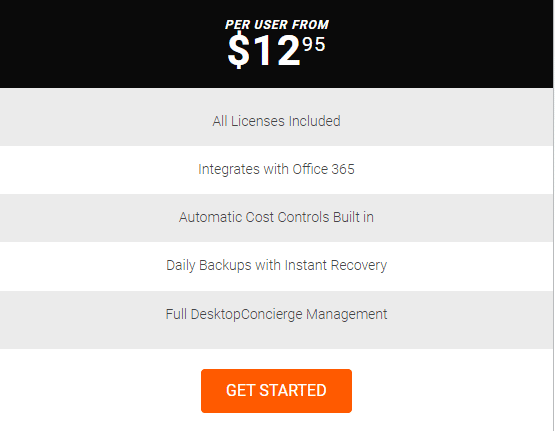Select the Full DesktopConcierge Management row
The width and height of the screenshot is (555, 431).
276,320
